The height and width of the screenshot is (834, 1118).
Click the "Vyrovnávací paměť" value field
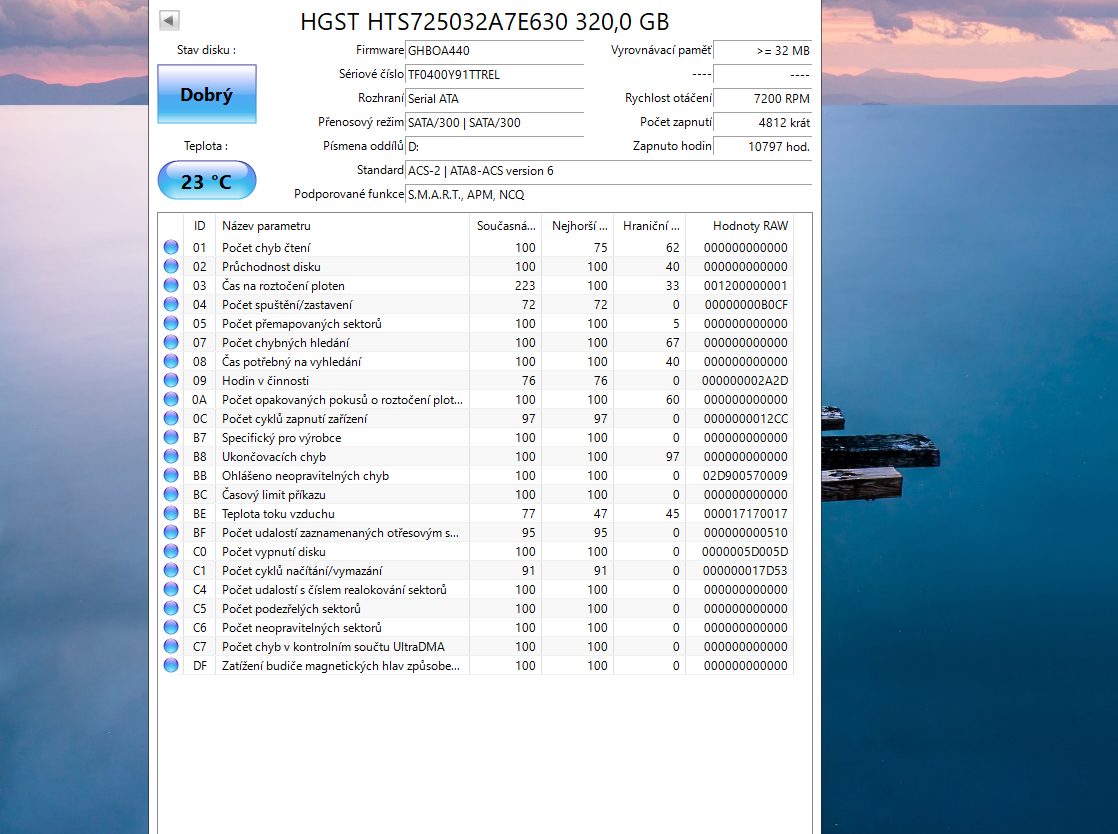[x=763, y=51]
